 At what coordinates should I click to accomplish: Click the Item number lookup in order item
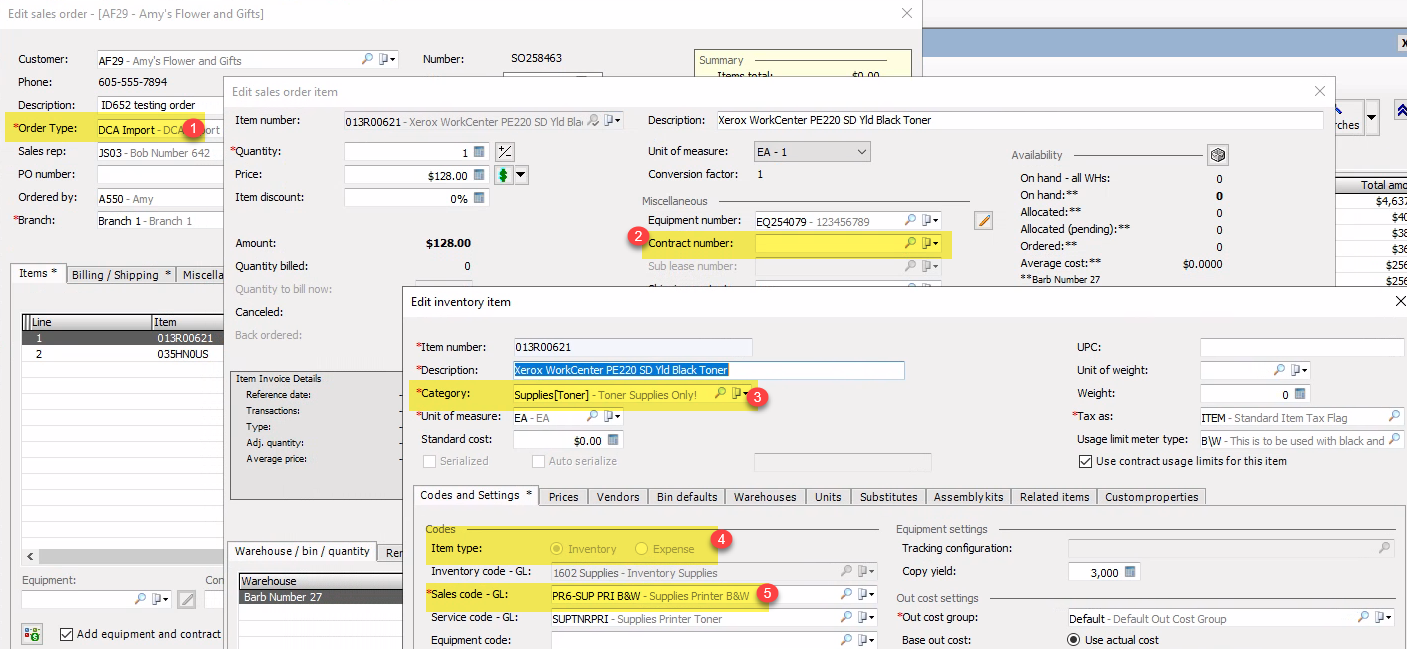(593, 120)
